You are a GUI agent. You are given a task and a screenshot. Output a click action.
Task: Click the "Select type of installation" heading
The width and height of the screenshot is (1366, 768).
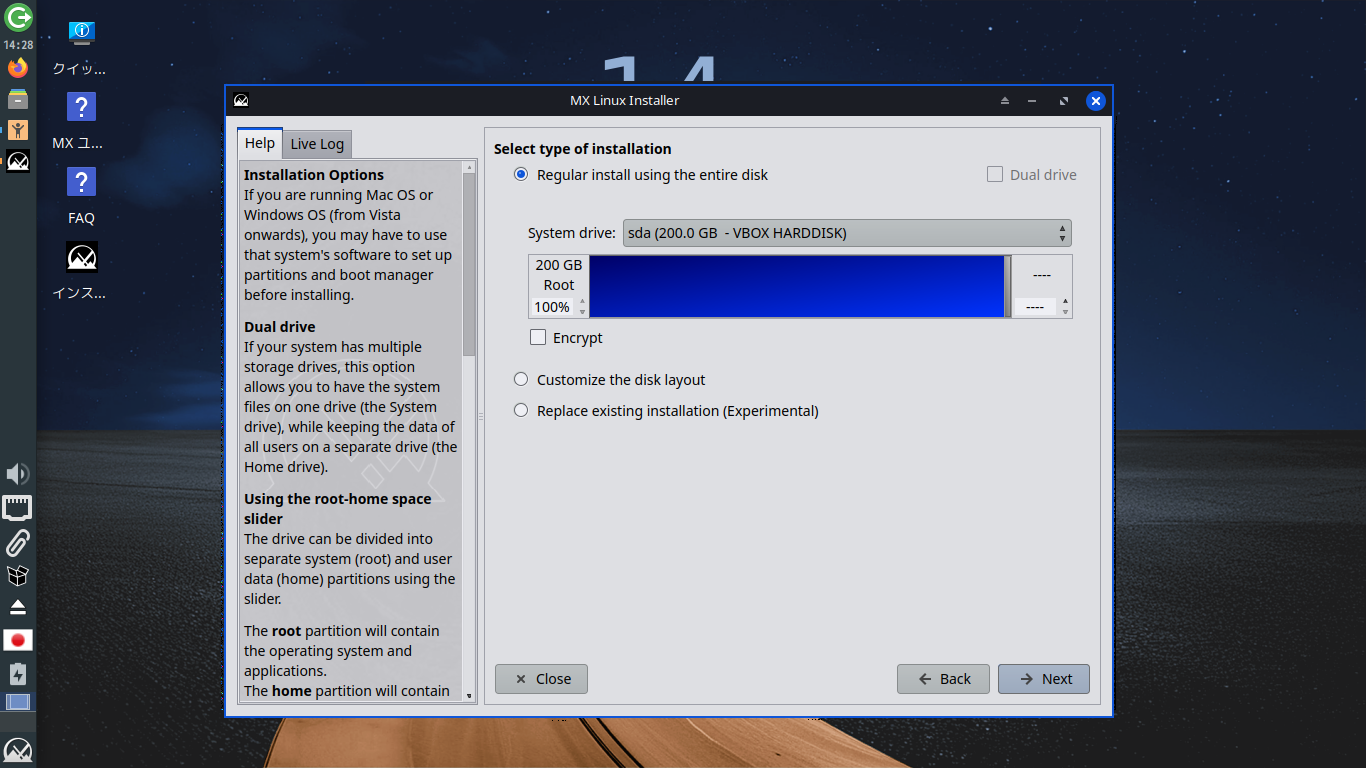[583, 149]
